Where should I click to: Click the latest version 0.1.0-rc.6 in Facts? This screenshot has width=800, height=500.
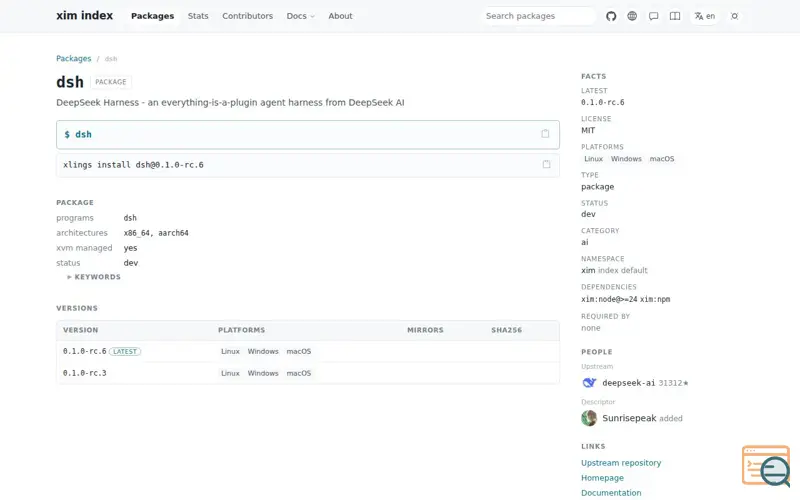pos(603,102)
